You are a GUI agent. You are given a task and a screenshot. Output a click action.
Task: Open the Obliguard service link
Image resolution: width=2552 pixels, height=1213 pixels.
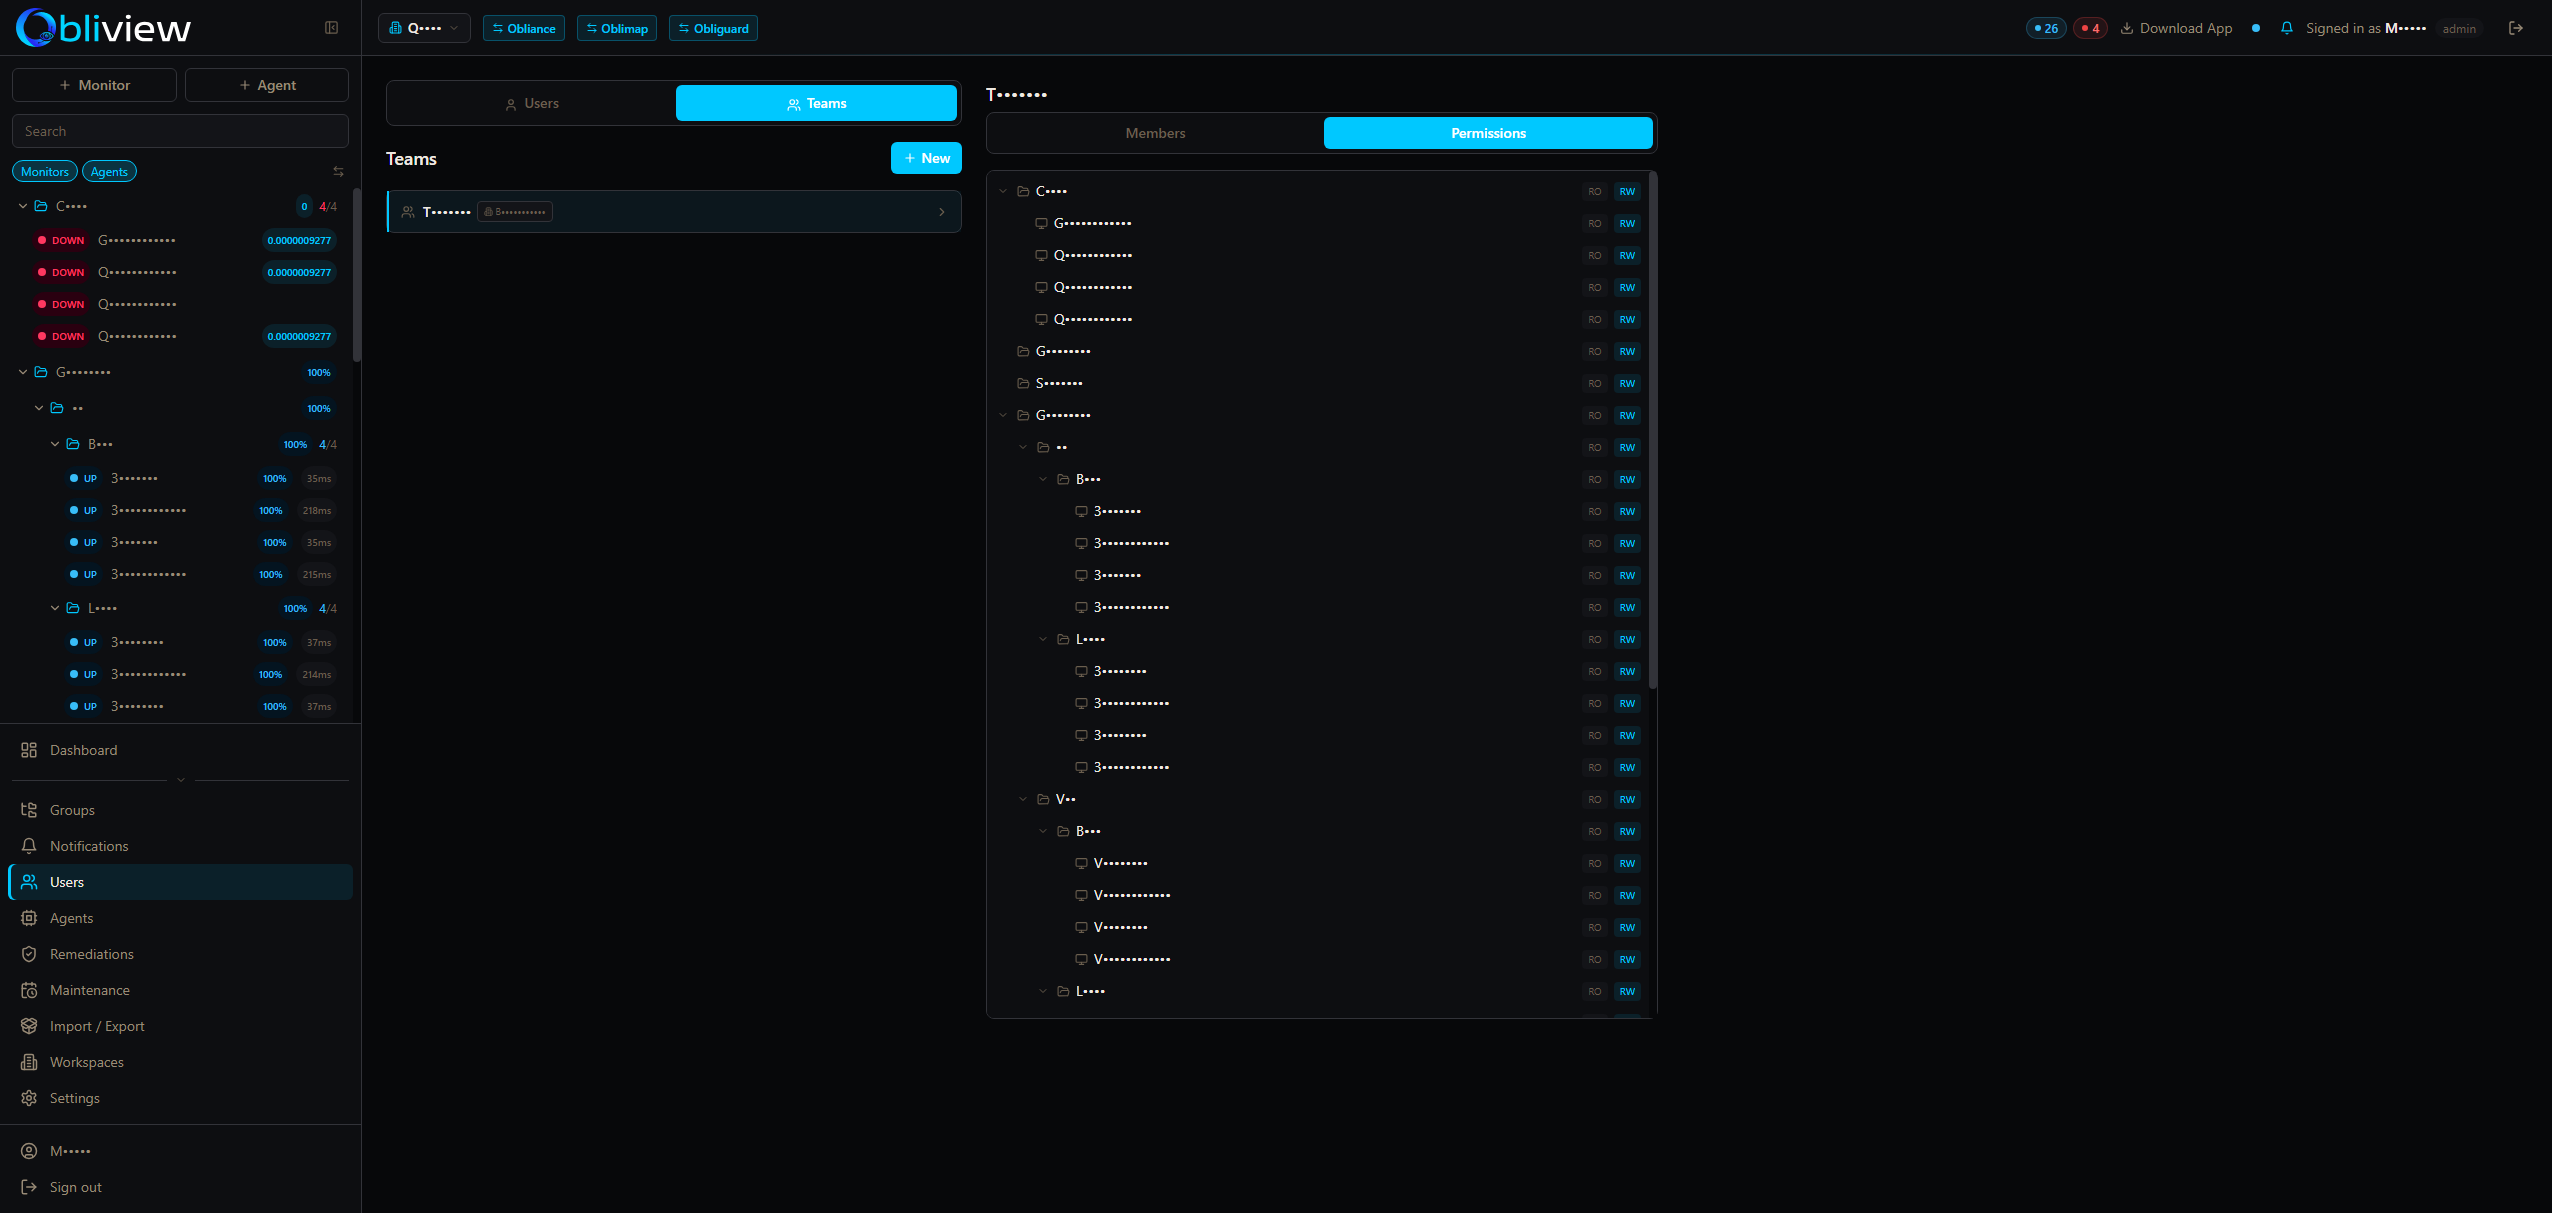(x=712, y=28)
